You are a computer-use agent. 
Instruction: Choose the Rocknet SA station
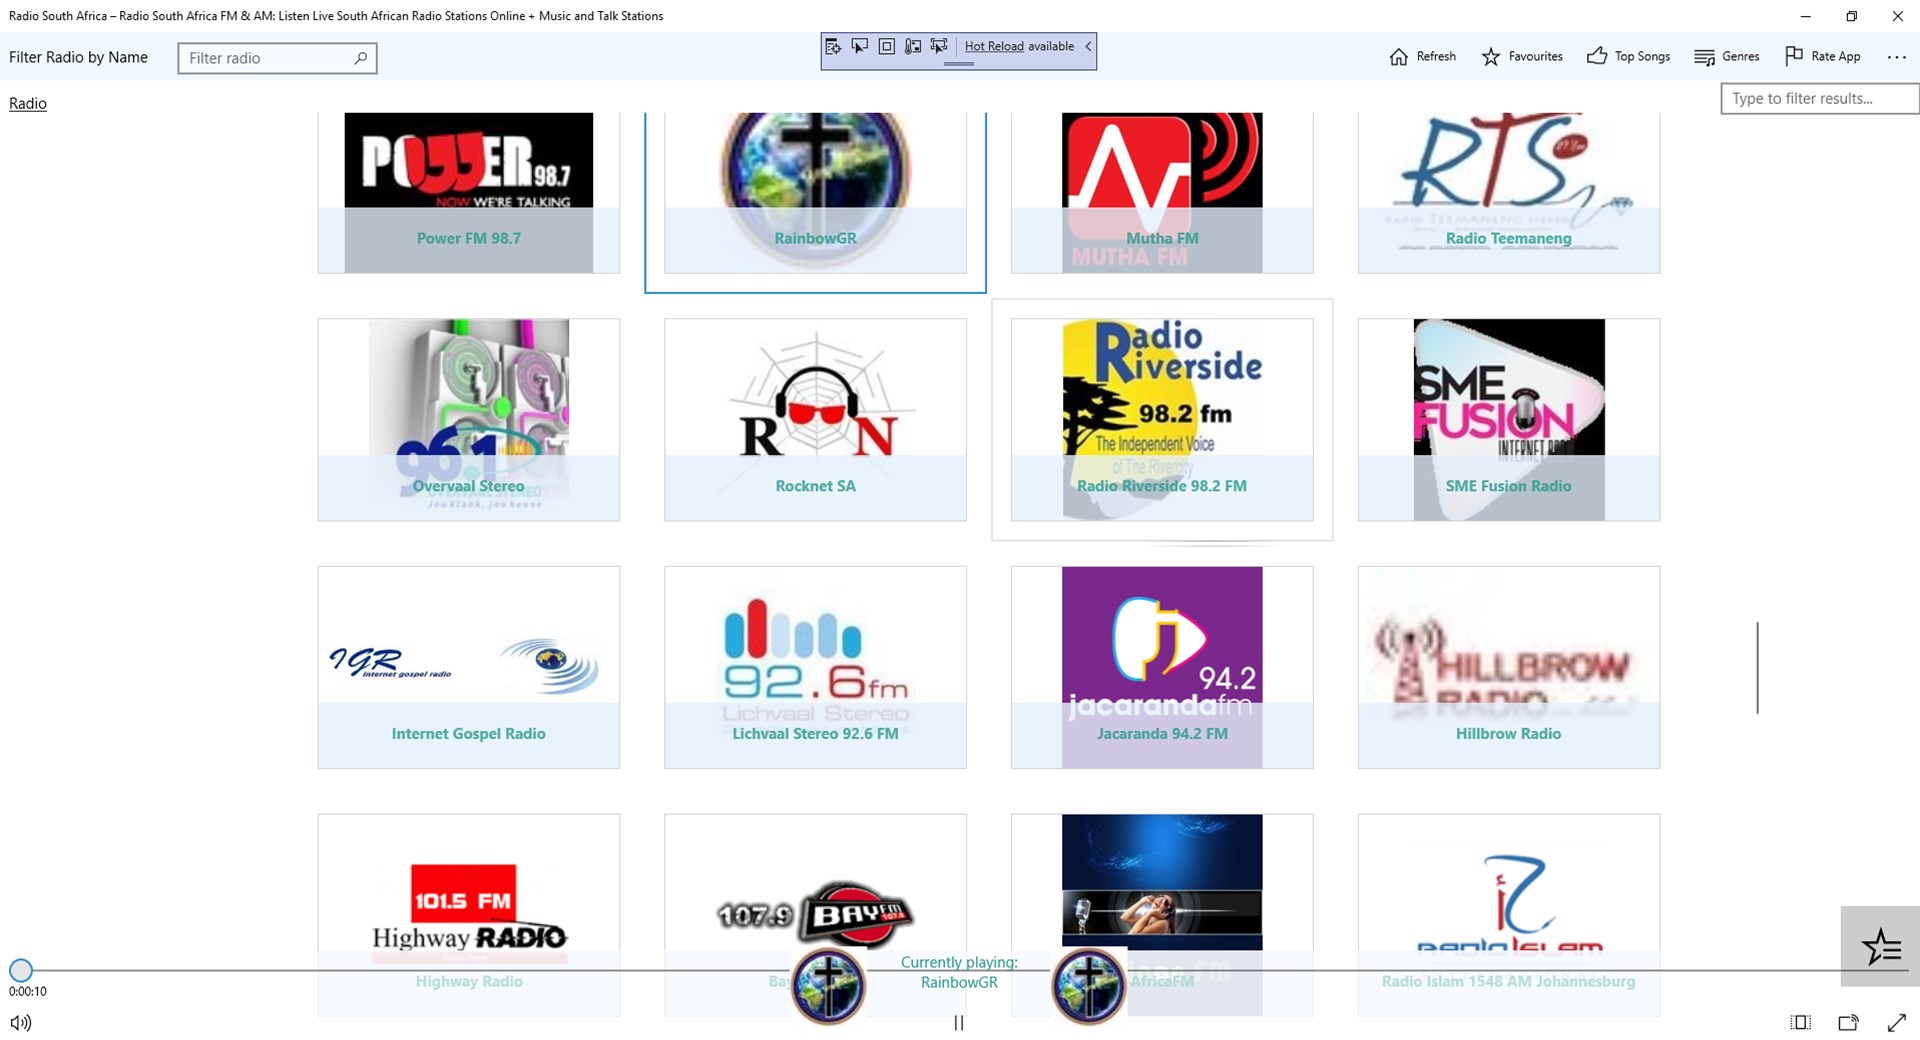[815, 420]
